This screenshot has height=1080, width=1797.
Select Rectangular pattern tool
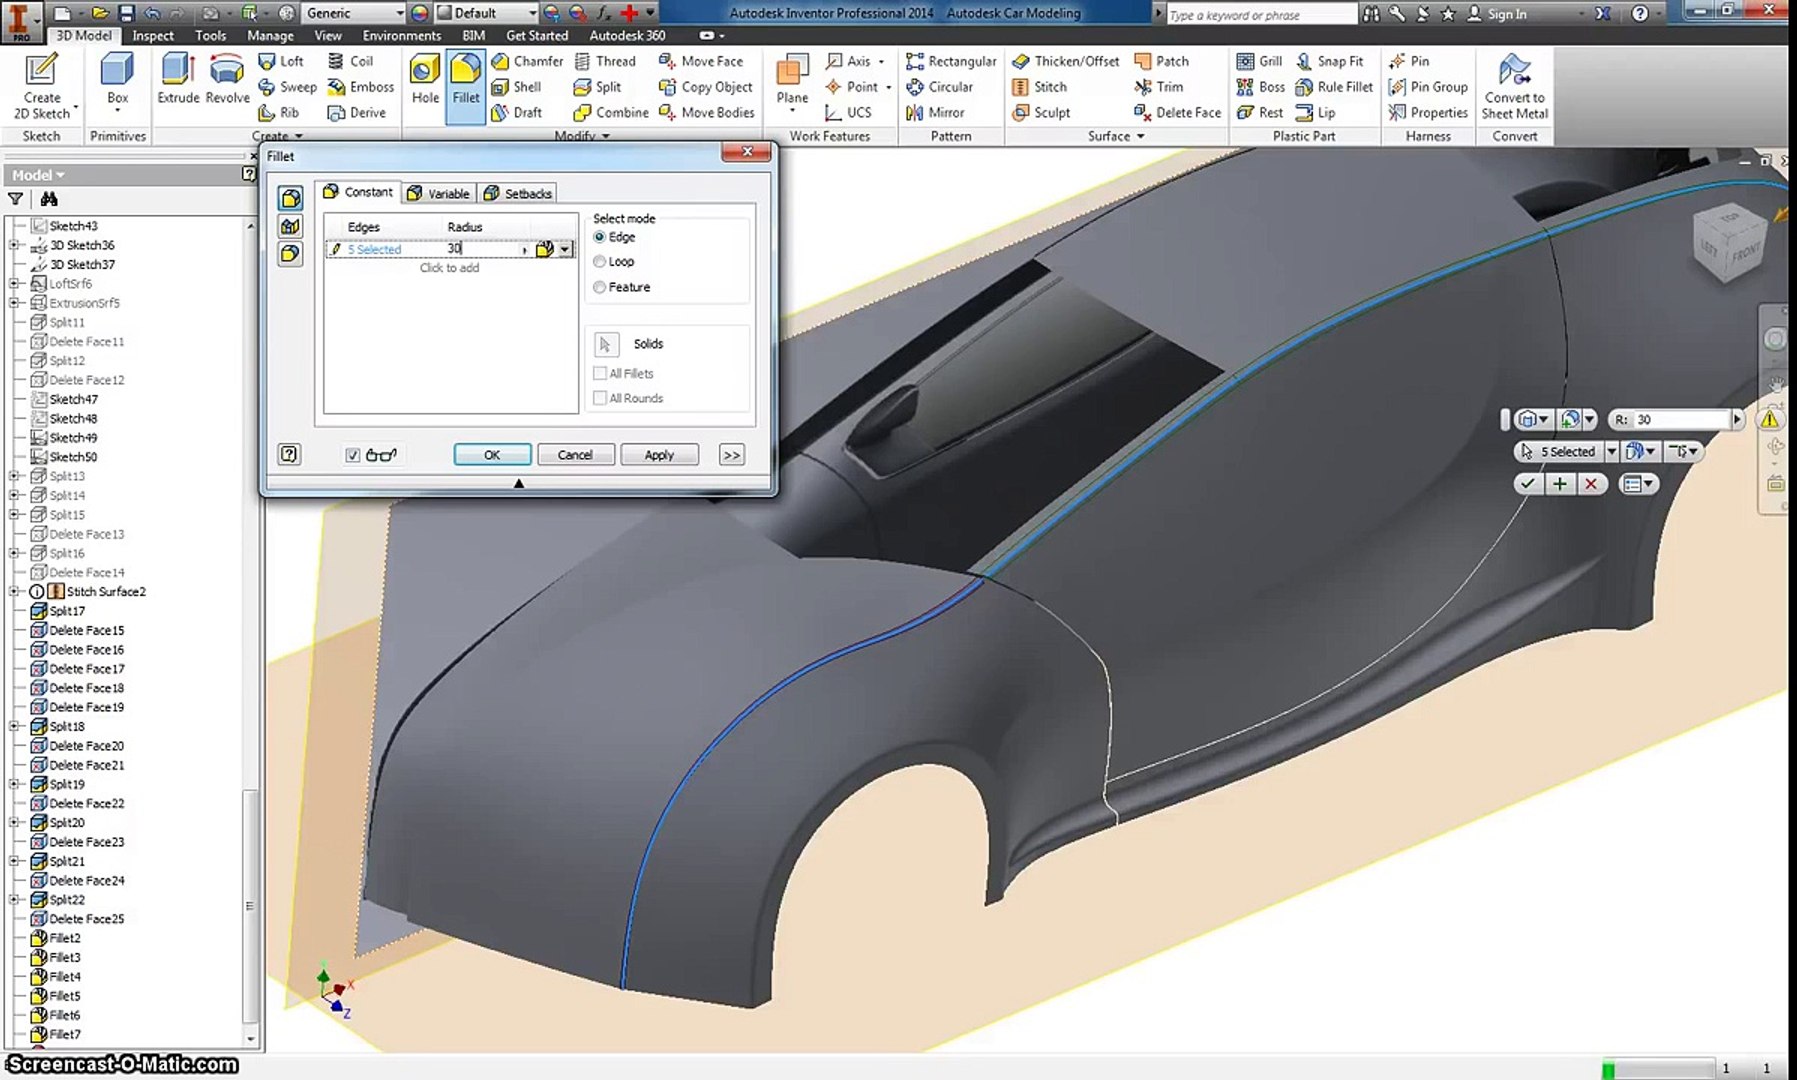tap(951, 61)
